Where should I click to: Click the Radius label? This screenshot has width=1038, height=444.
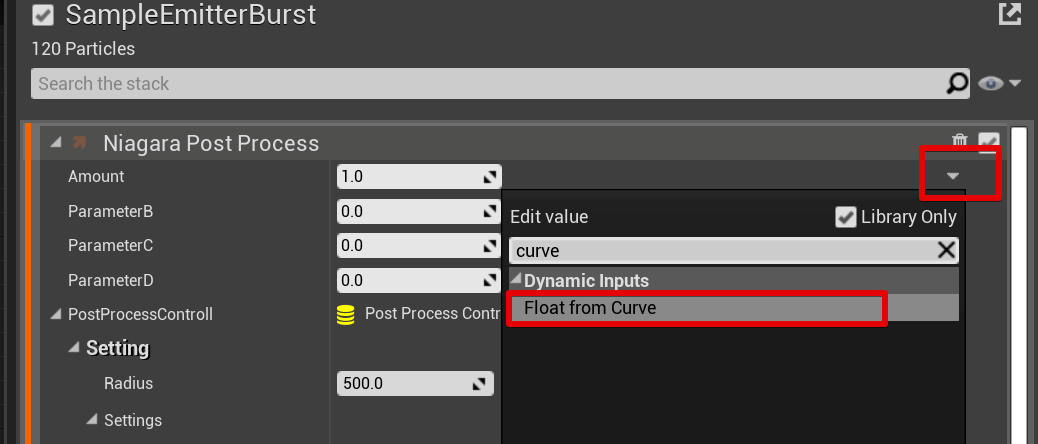pyautogui.click(x=128, y=384)
